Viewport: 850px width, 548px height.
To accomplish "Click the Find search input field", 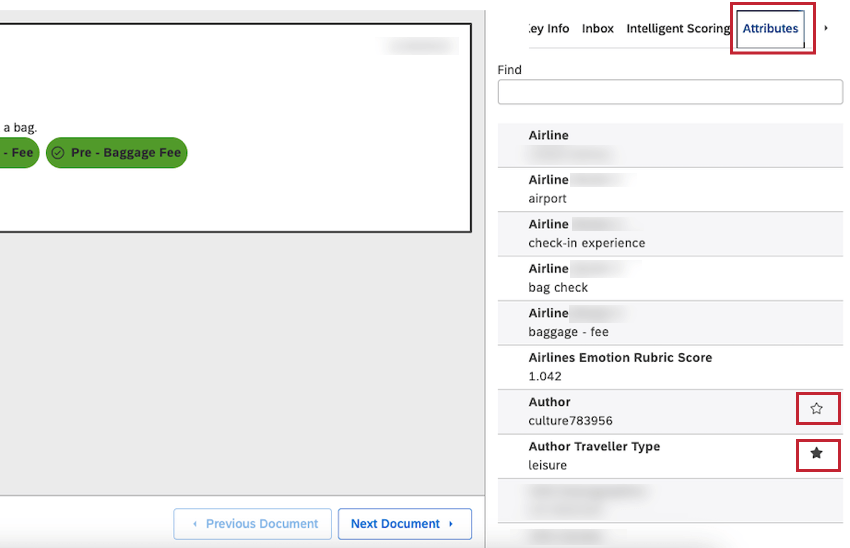I will (670, 92).
